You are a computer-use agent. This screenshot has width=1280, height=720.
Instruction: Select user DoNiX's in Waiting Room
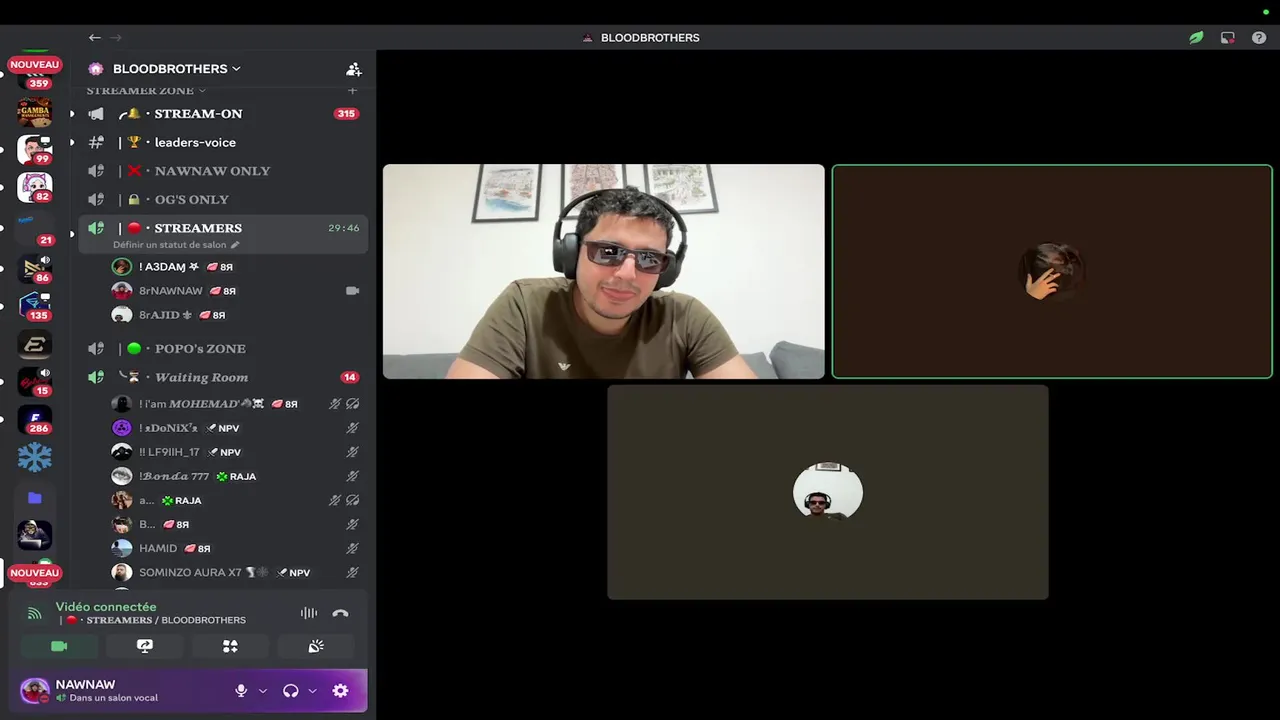click(237, 428)
